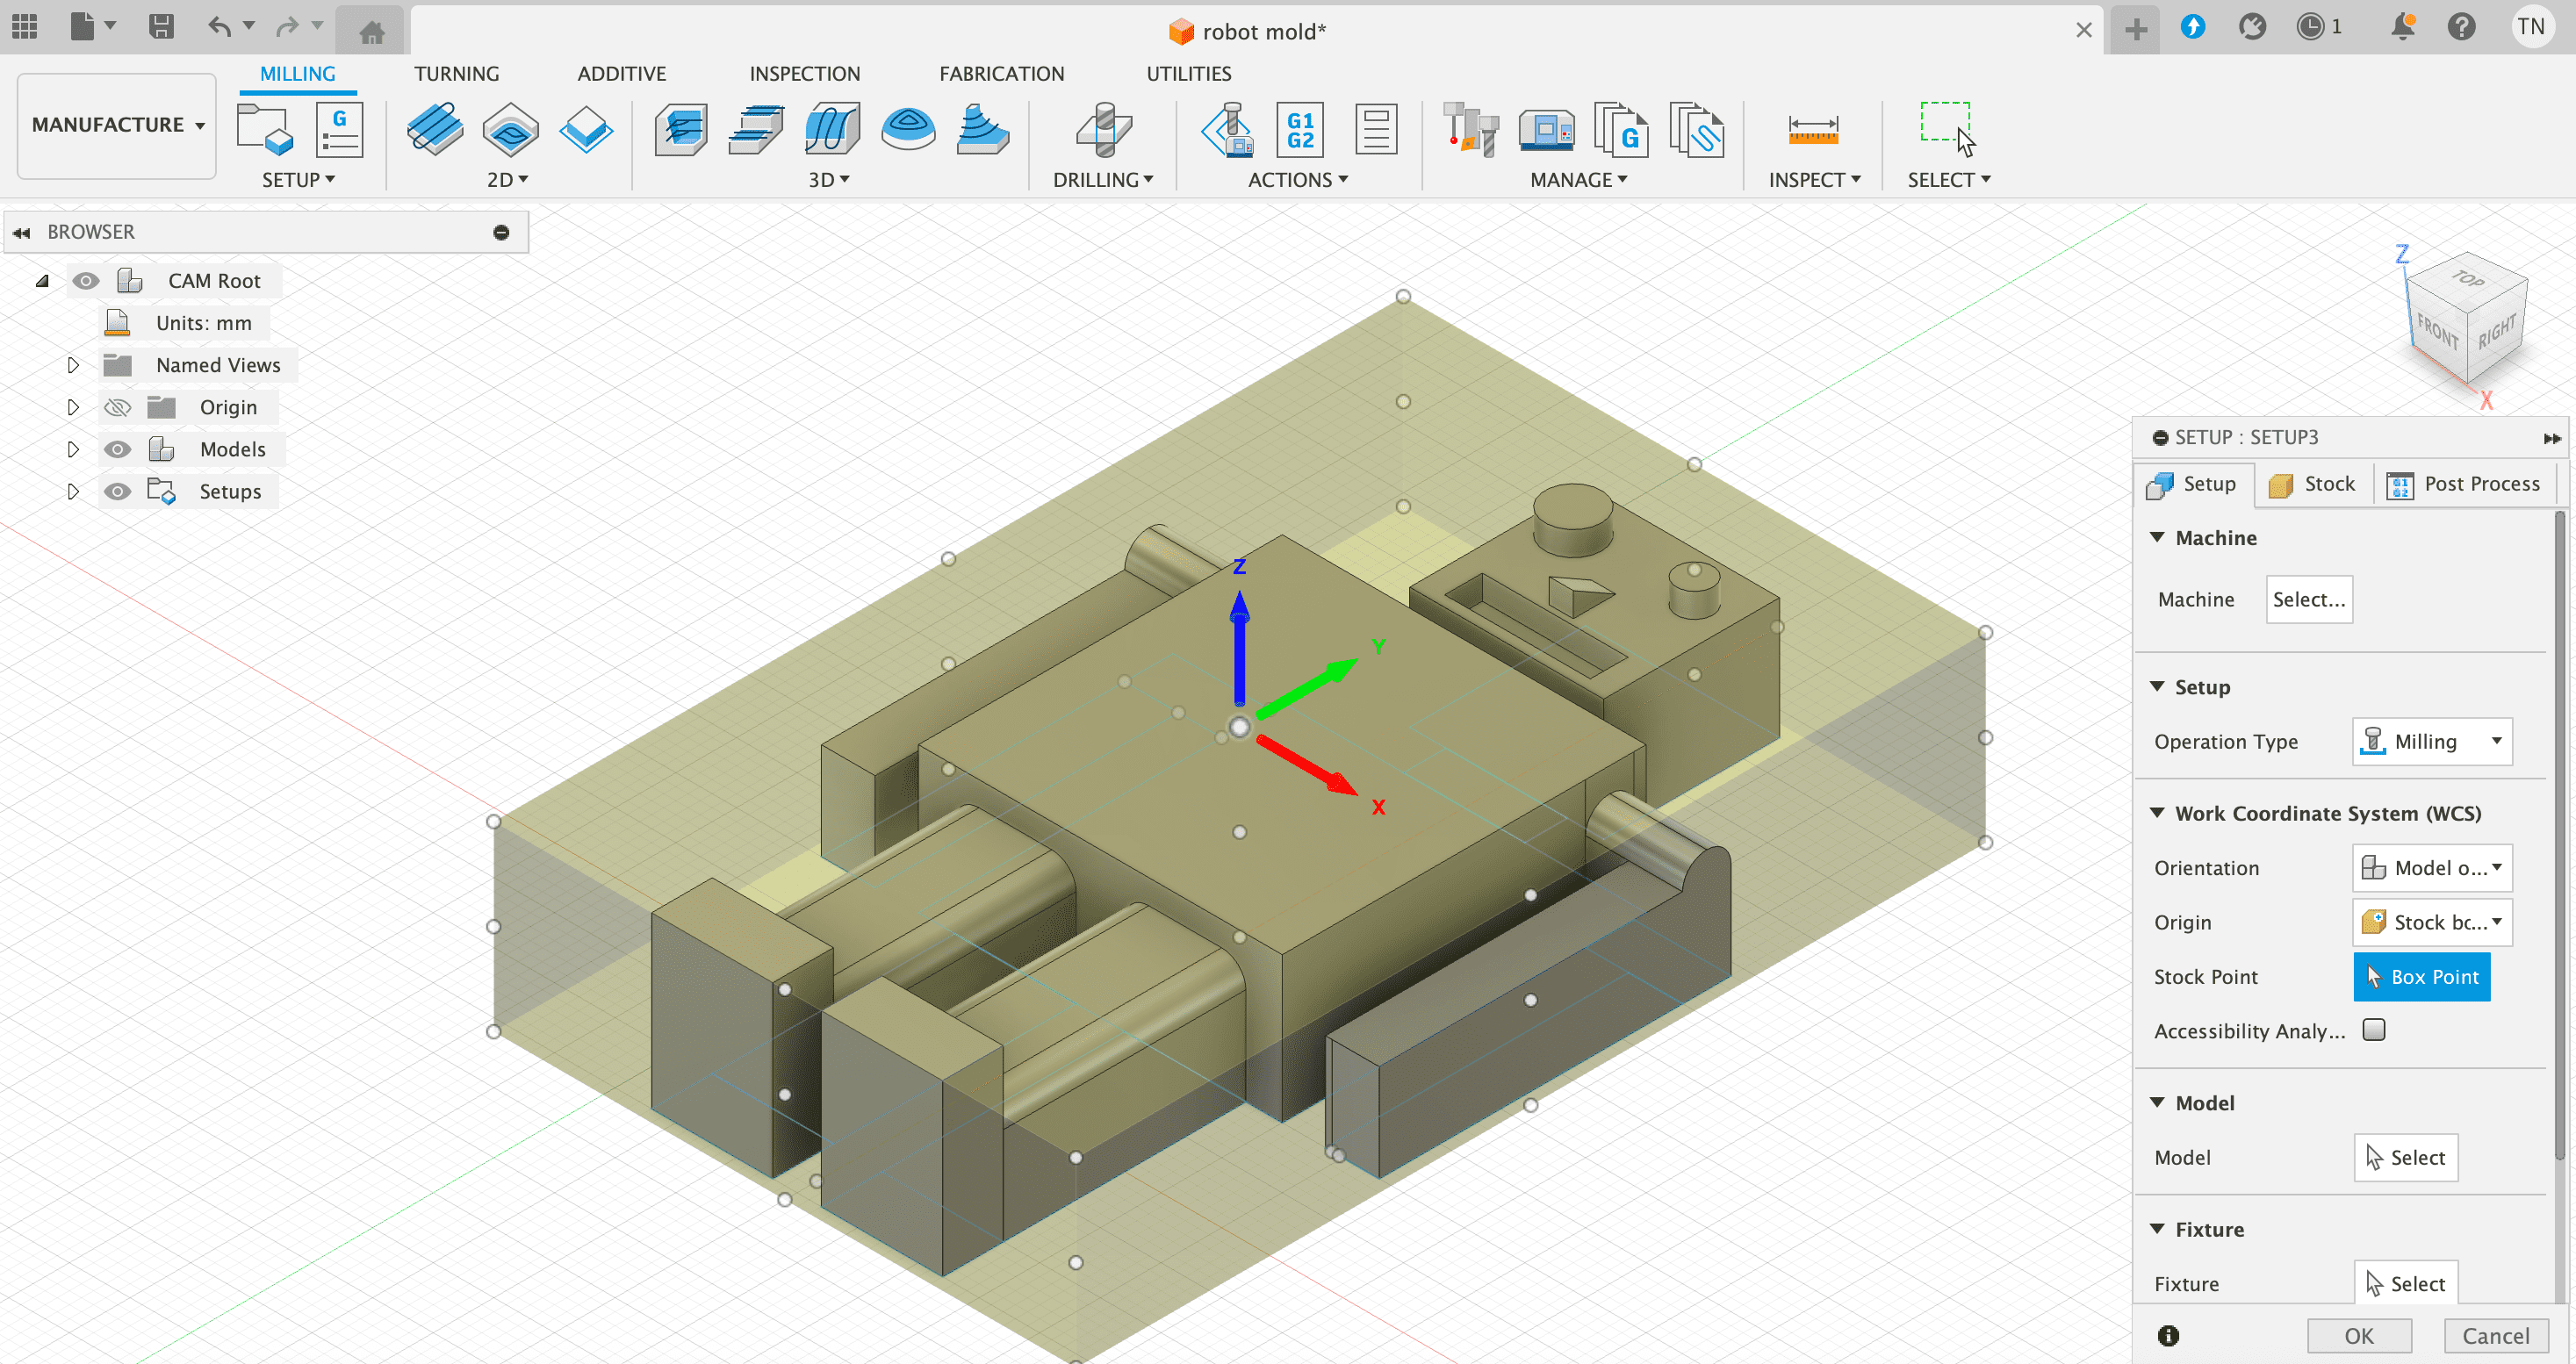Collapse the Fixture section

click(2158, 1229)
